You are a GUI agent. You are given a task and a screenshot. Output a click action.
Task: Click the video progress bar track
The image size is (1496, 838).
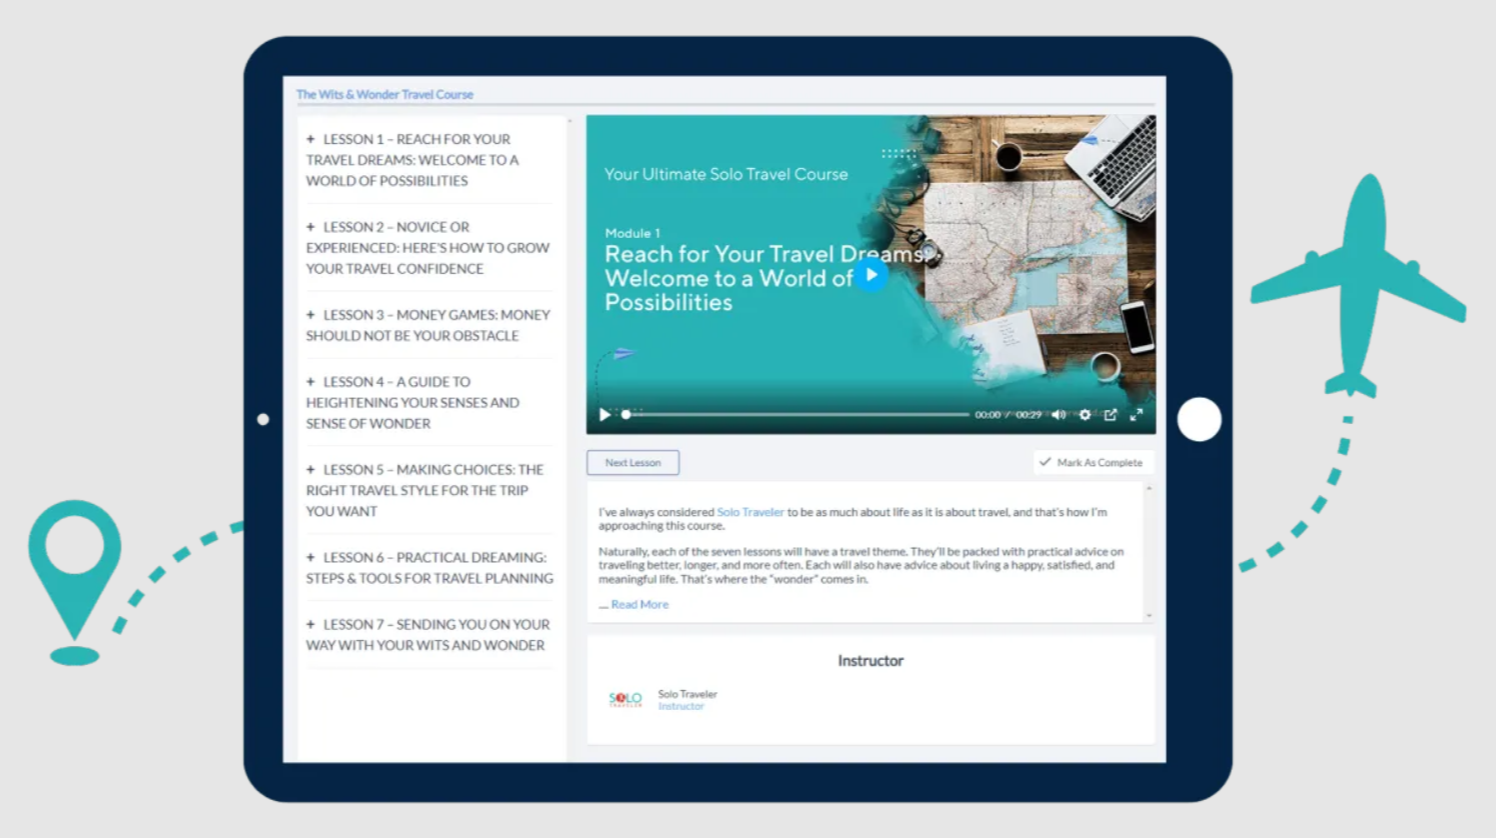800,414
